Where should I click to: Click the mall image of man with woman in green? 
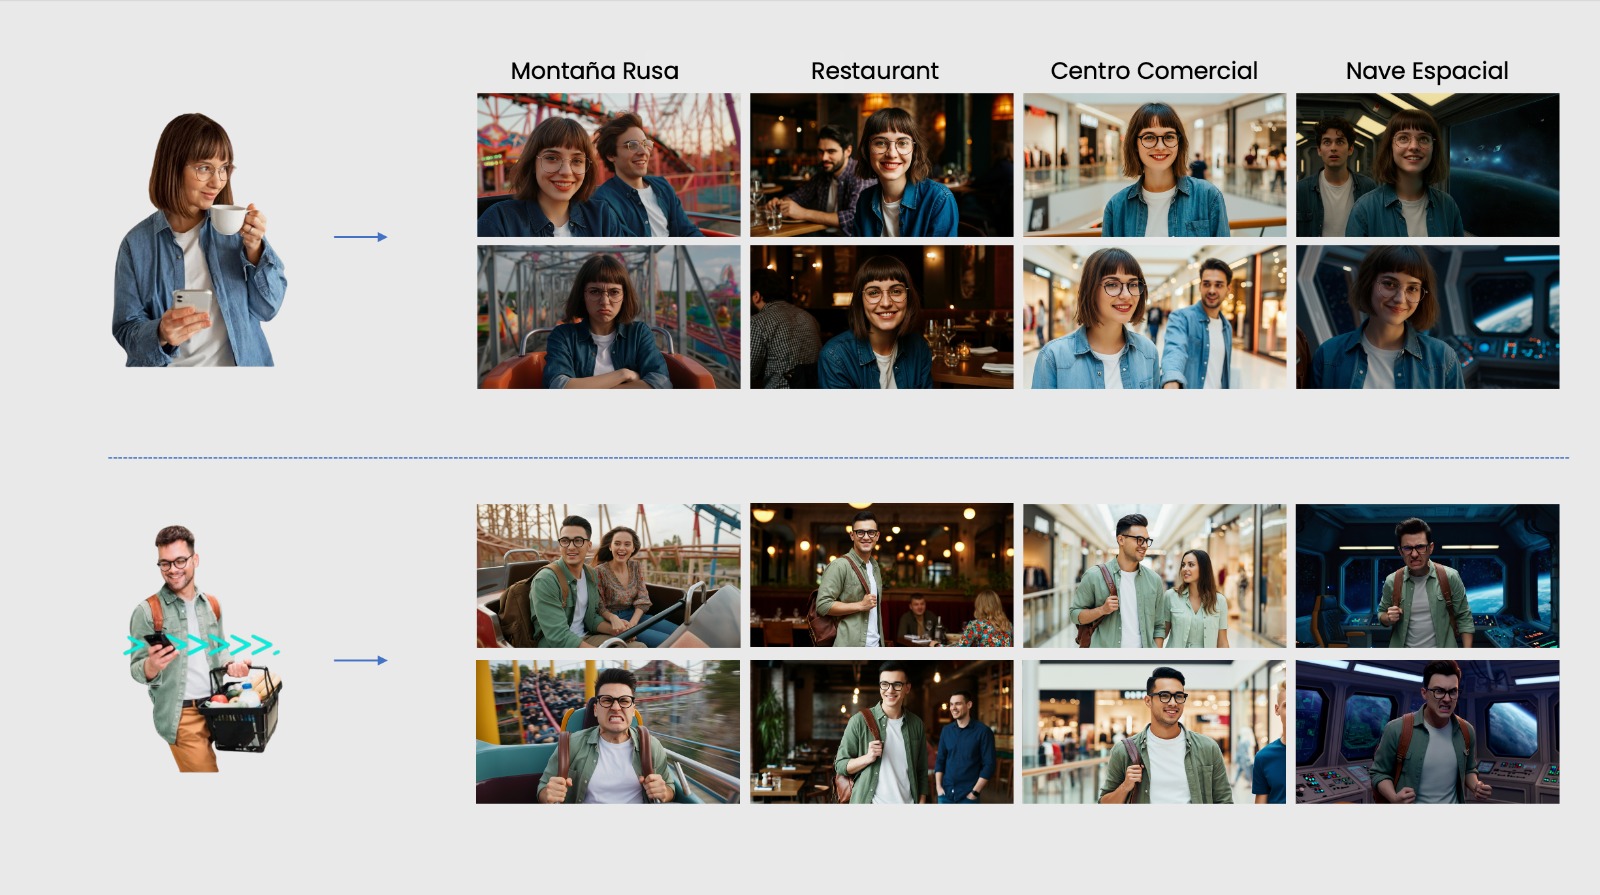1154,575
